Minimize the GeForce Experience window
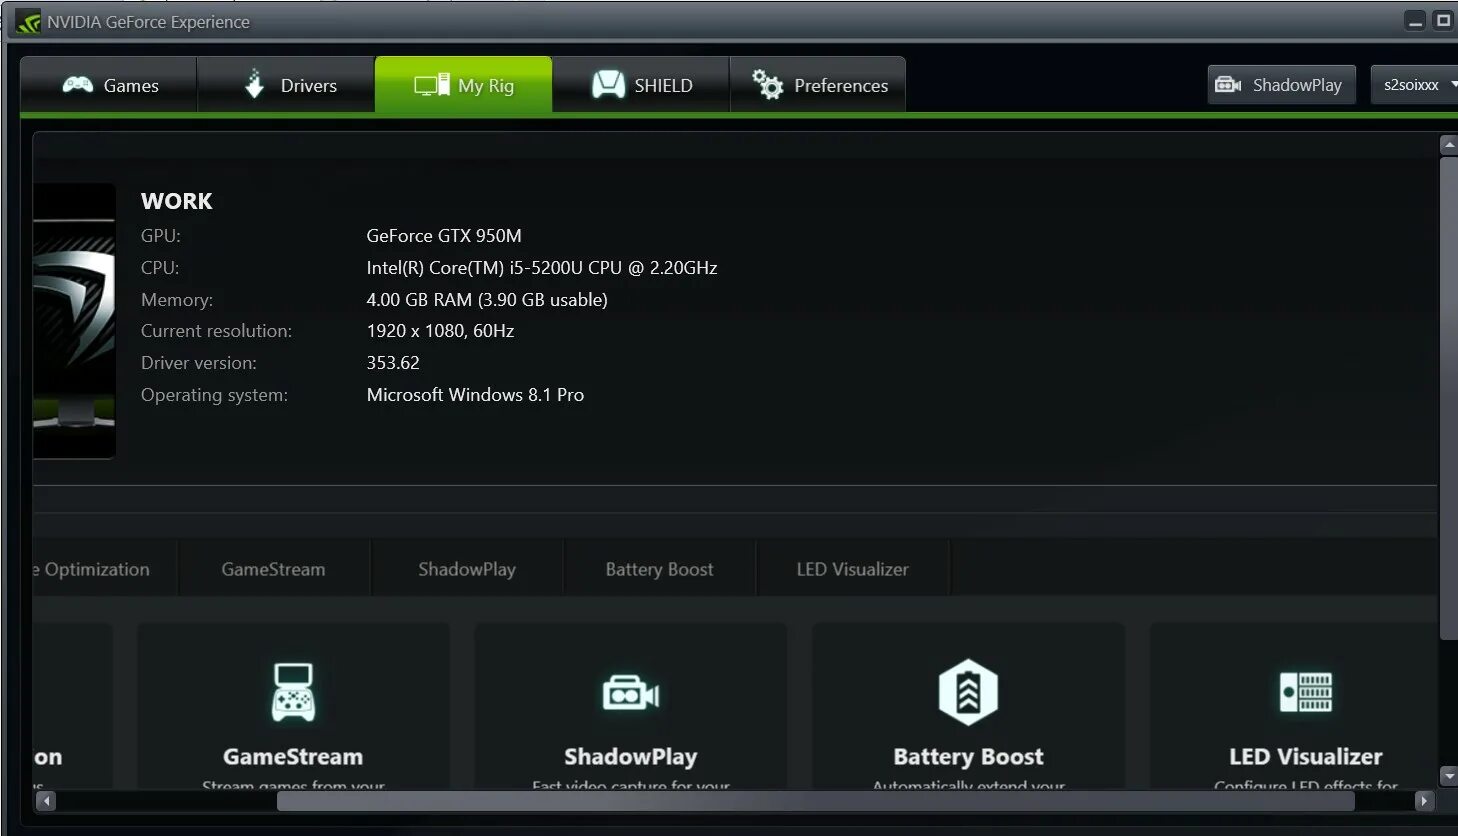 tap(1415, 21)
